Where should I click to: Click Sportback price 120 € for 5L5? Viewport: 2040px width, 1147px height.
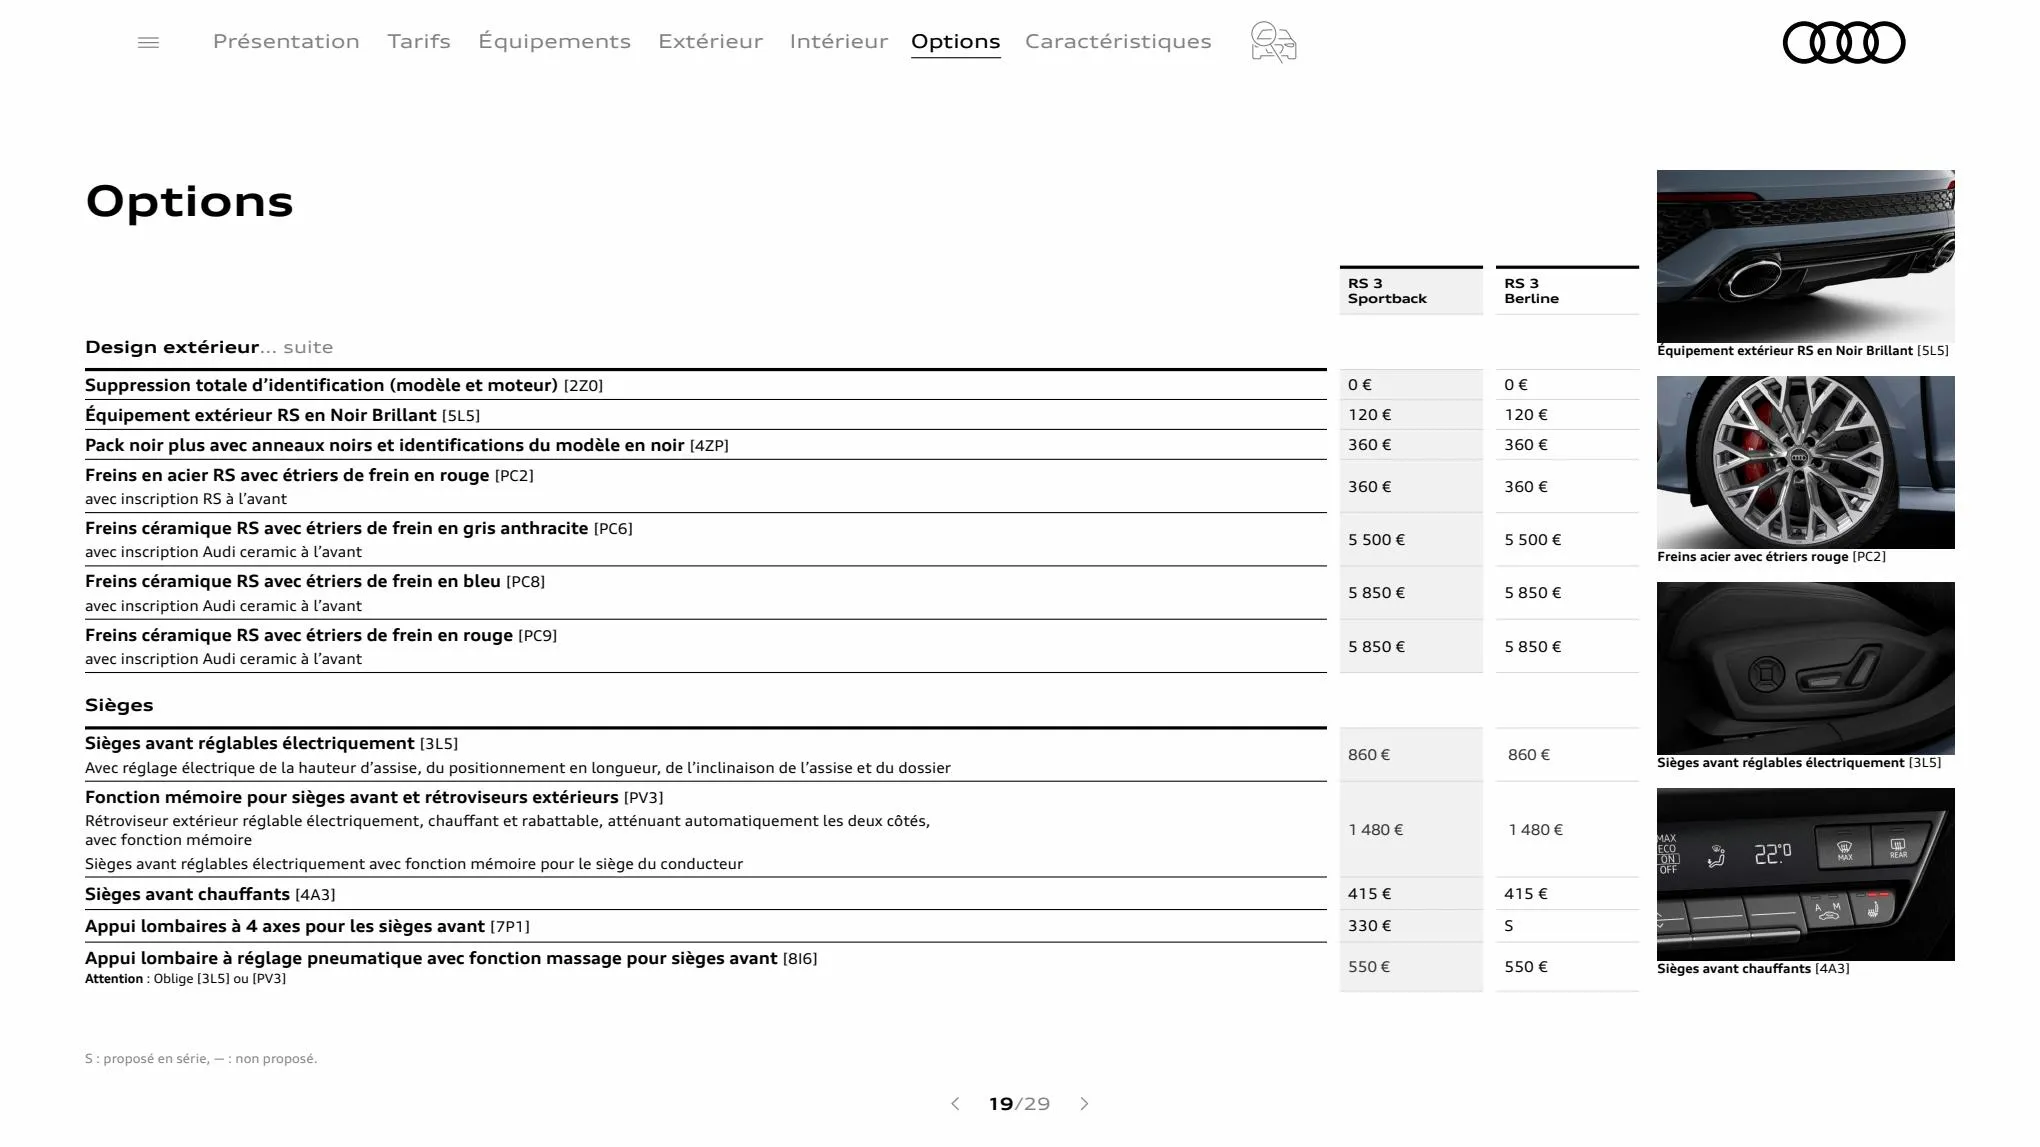click(x=1369, y=415)
